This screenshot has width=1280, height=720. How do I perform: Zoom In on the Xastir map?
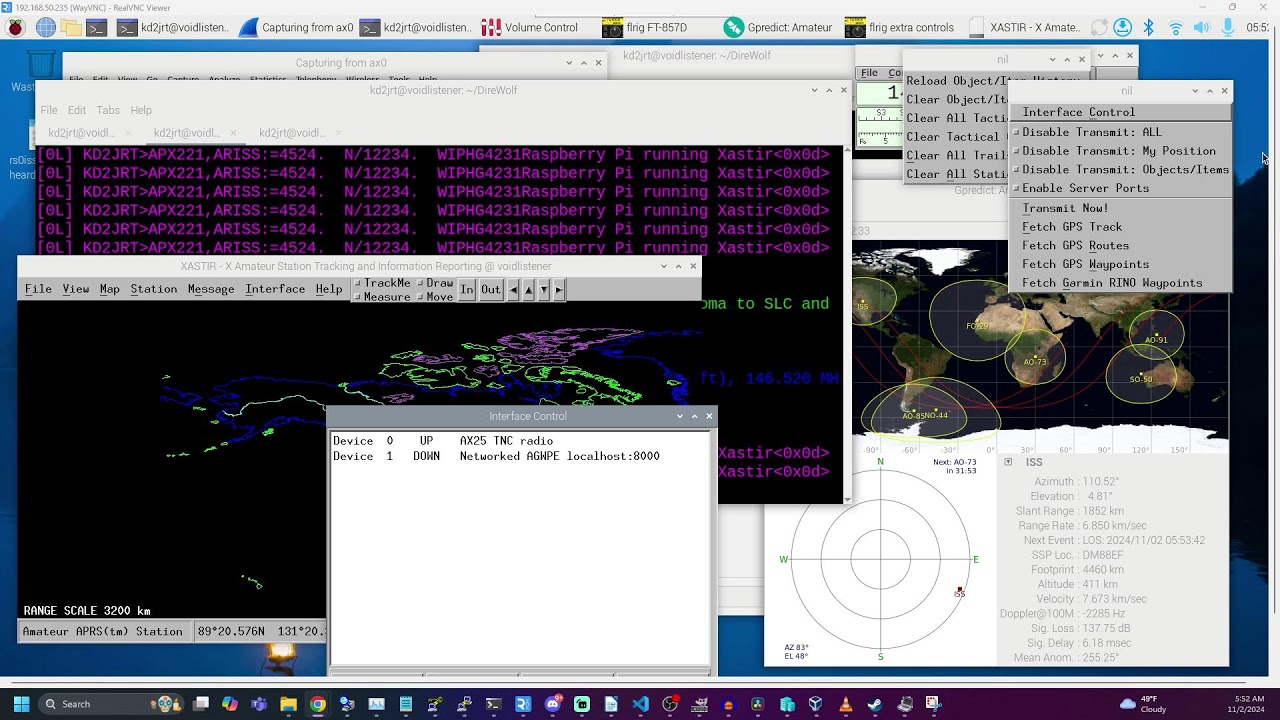point(467,289)
